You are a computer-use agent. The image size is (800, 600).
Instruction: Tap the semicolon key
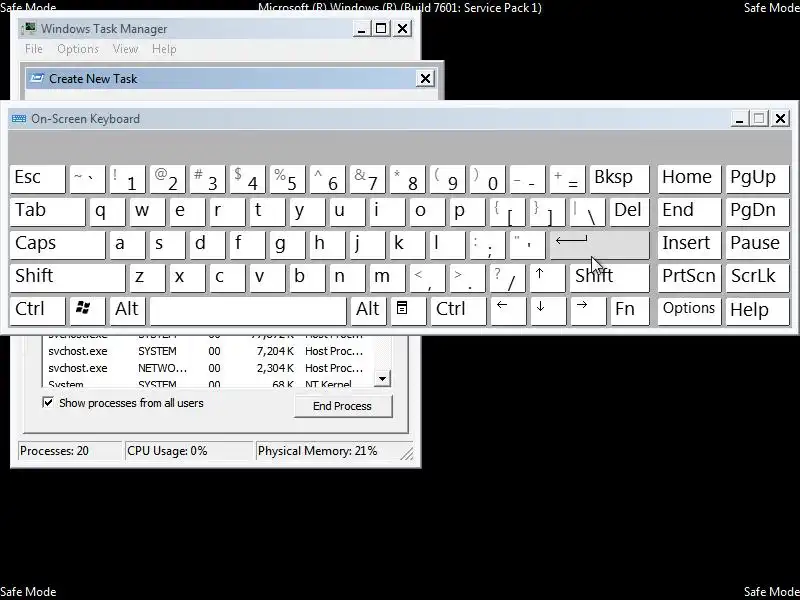pyautogui.click(x=487, y=245)
